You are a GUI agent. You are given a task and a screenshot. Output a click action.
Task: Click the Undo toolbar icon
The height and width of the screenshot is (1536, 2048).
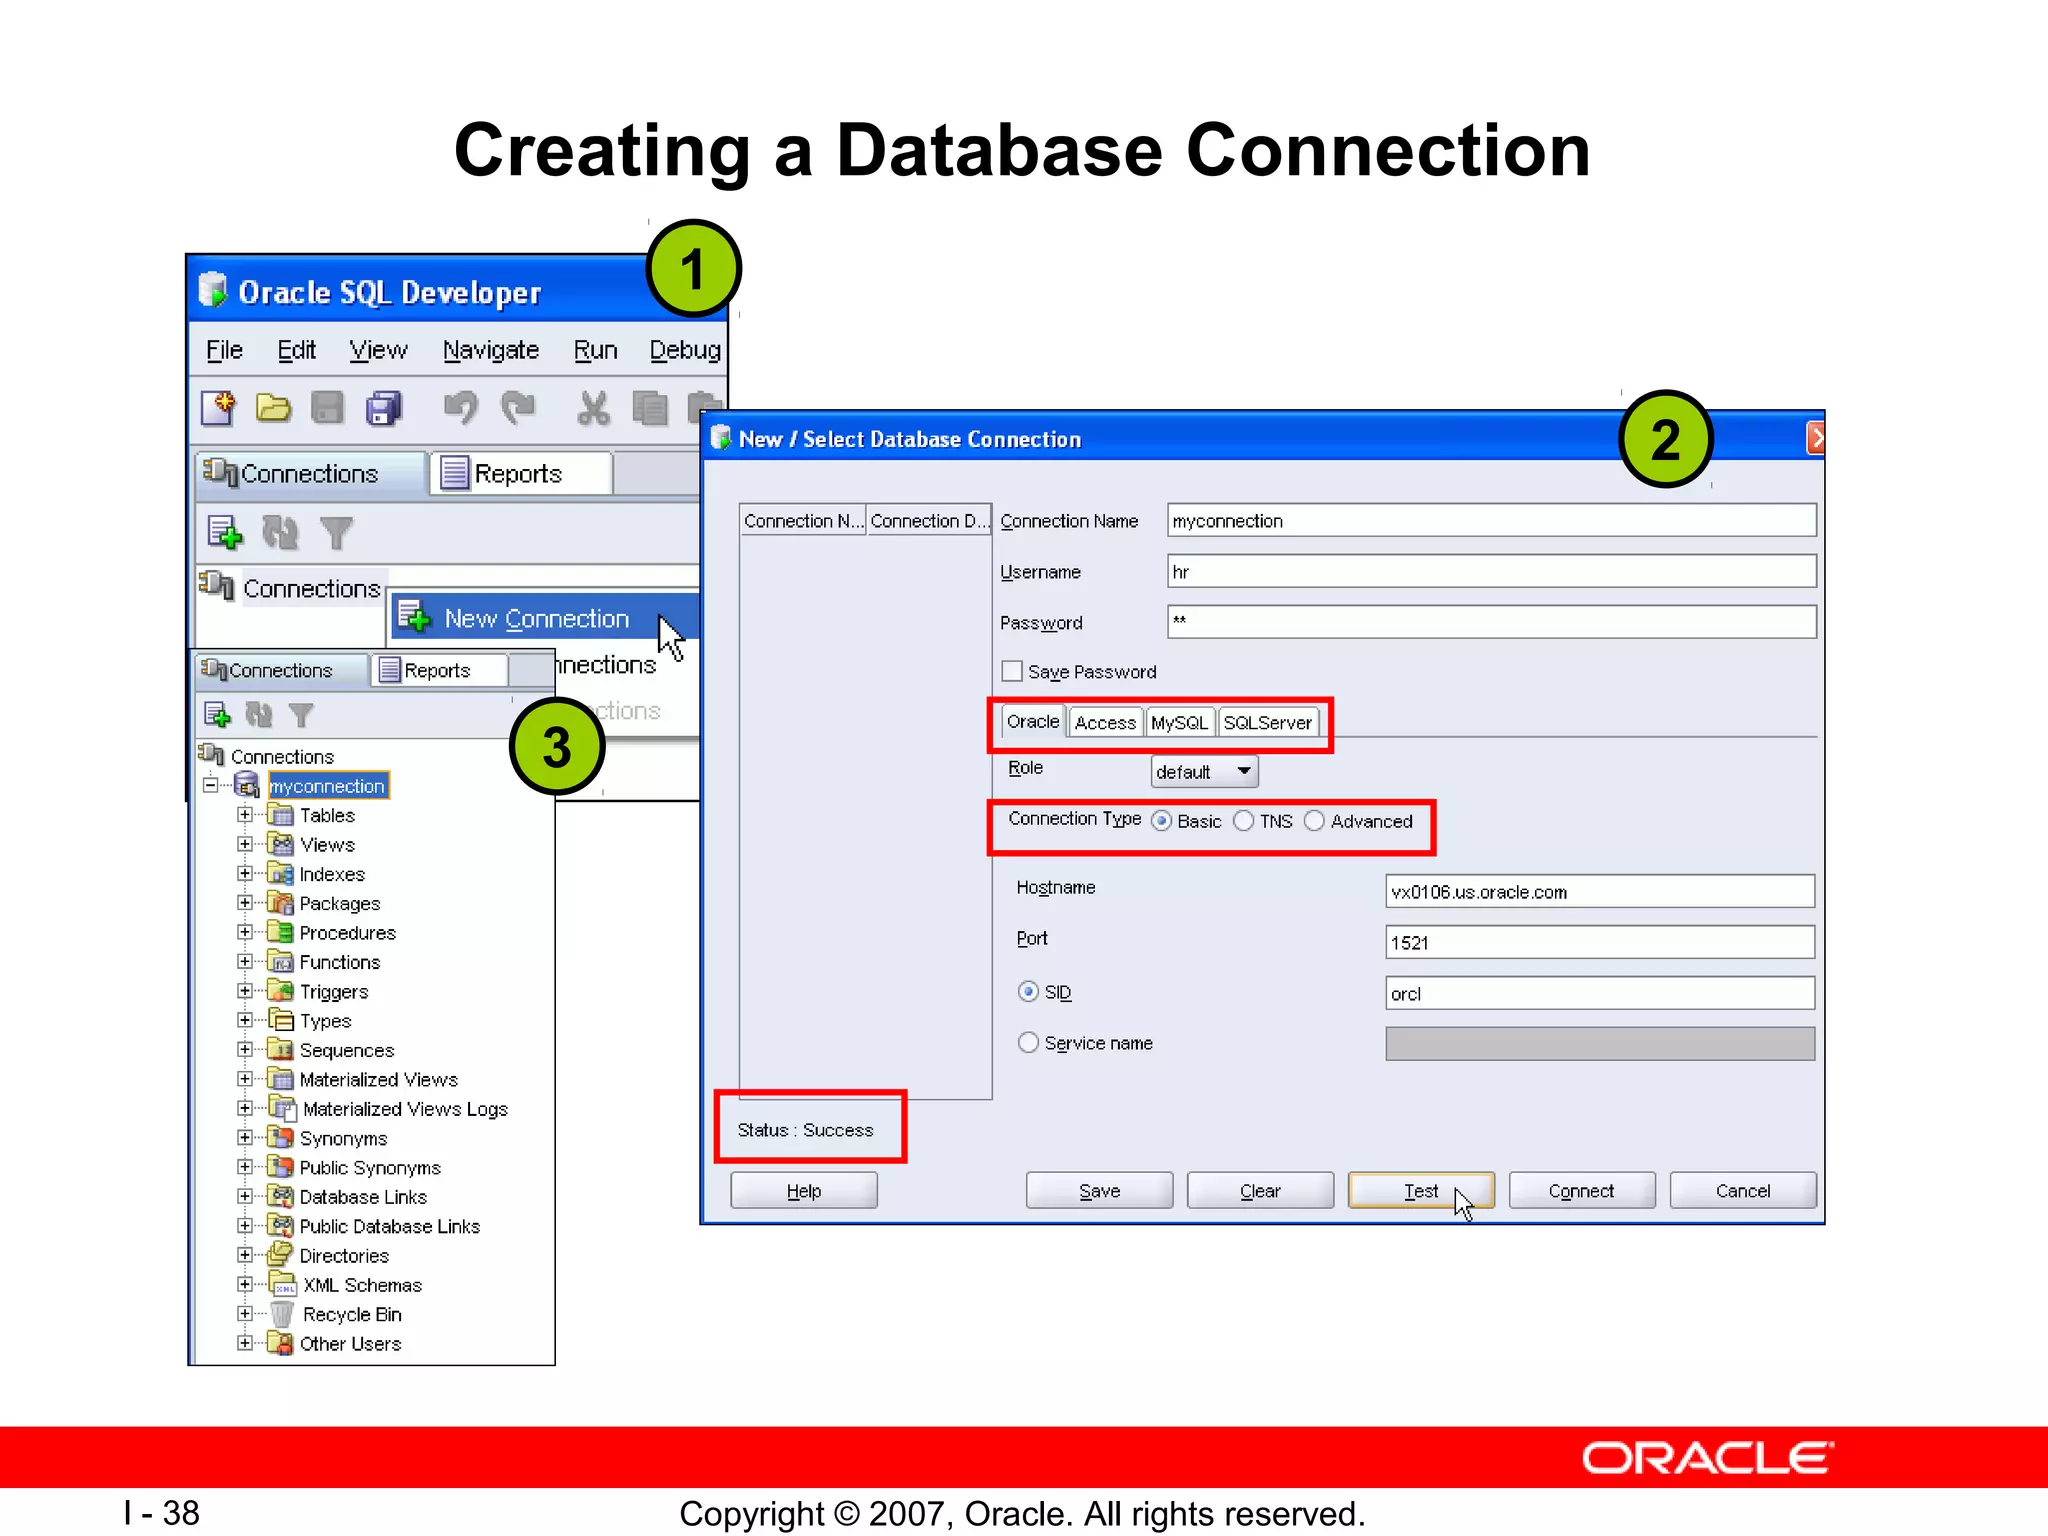[460, 408]
